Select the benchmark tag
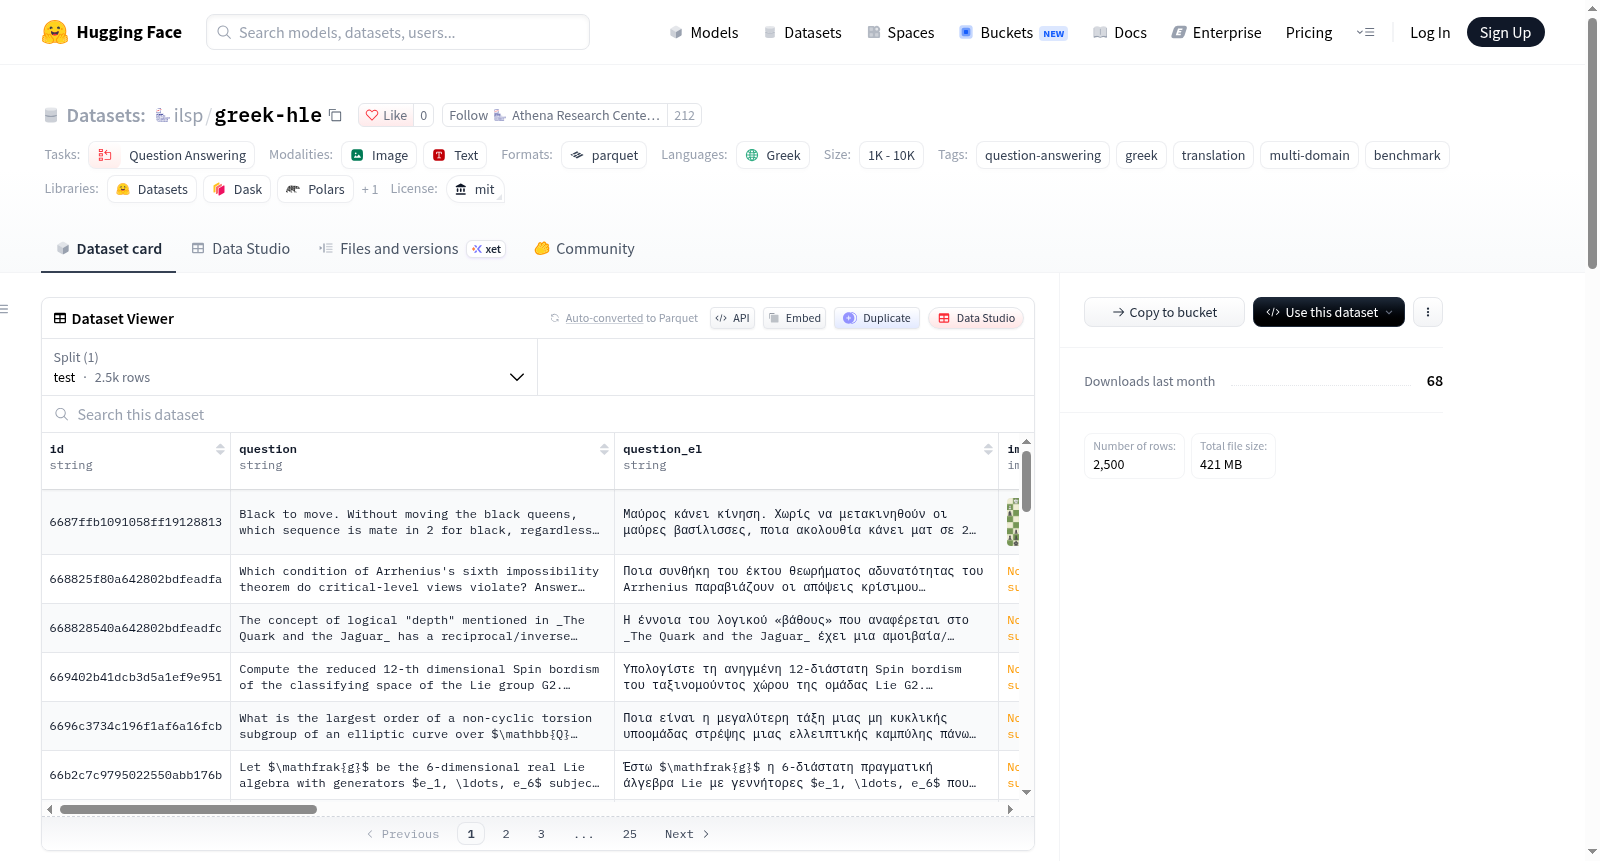This screenshot has height=861, width=1600. tap(1406, 155)
